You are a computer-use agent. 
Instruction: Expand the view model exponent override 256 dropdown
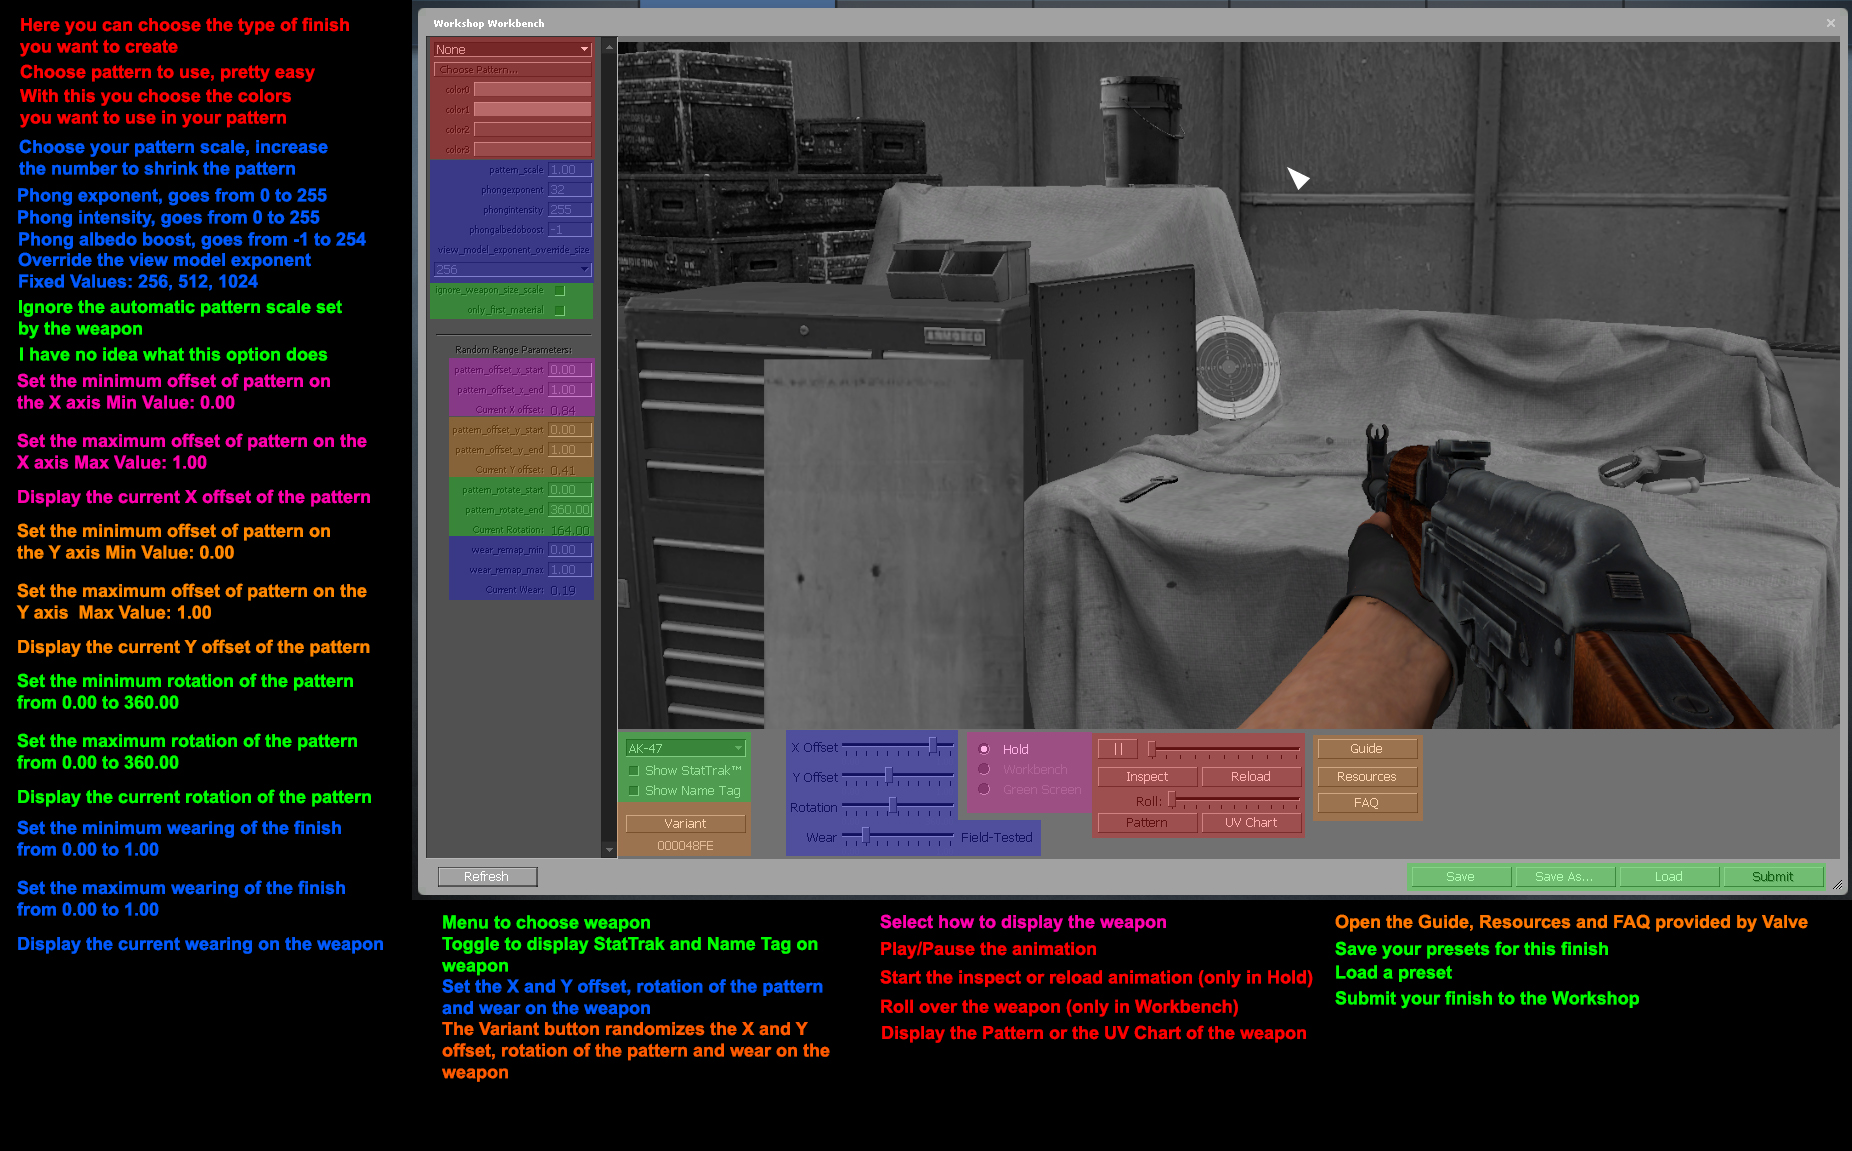[x=512, y=270]
